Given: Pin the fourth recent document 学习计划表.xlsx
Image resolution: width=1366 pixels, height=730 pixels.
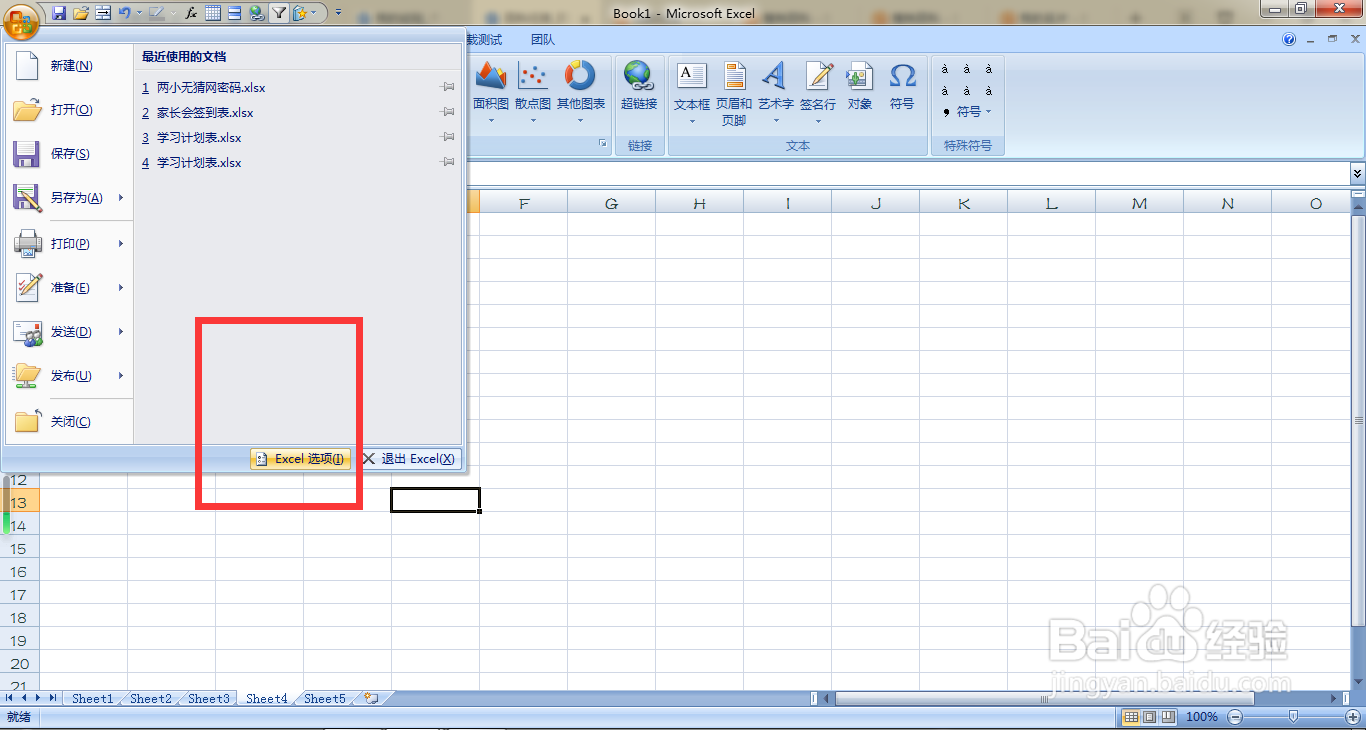Looking at the screenshot, I should pyautogui.click(x=448, y=163).
